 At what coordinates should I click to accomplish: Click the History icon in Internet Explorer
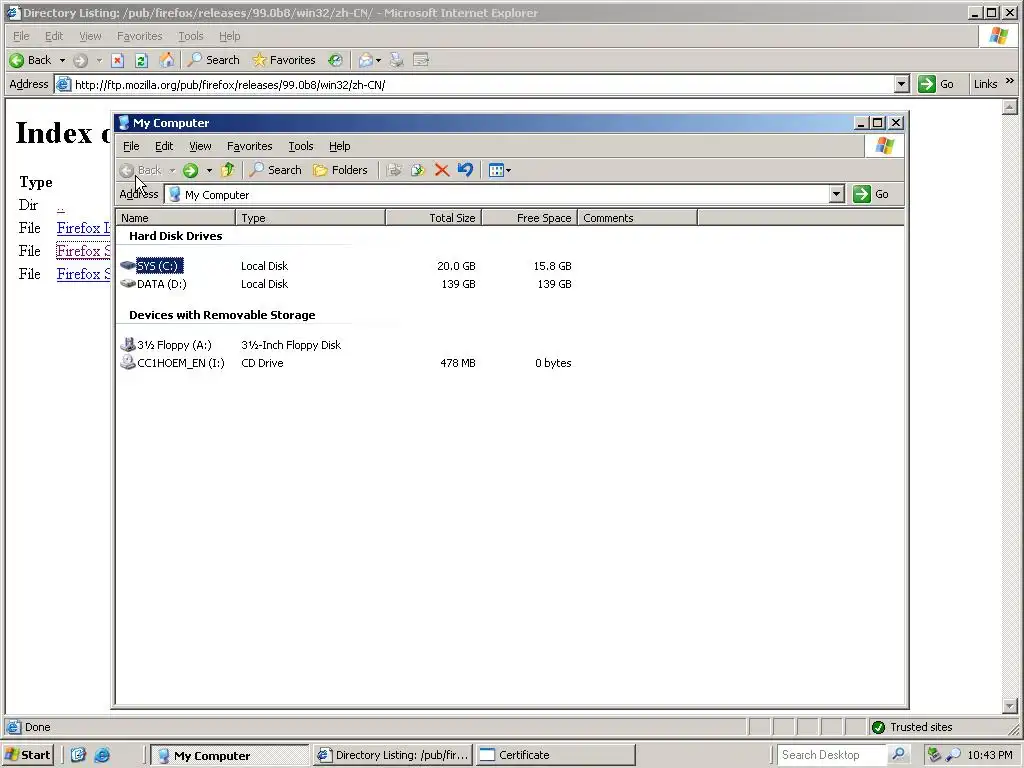(335, 60)
